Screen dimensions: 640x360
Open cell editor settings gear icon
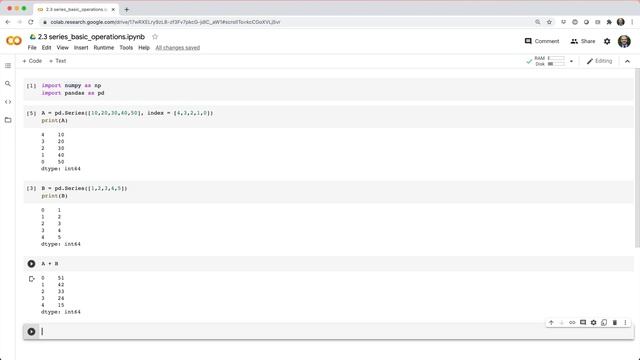(x=593, y=322)
